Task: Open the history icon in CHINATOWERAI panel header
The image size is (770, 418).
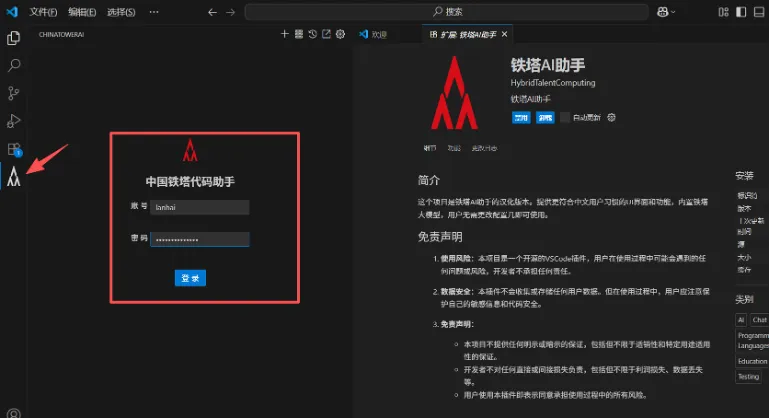Action: coord(312,34)
